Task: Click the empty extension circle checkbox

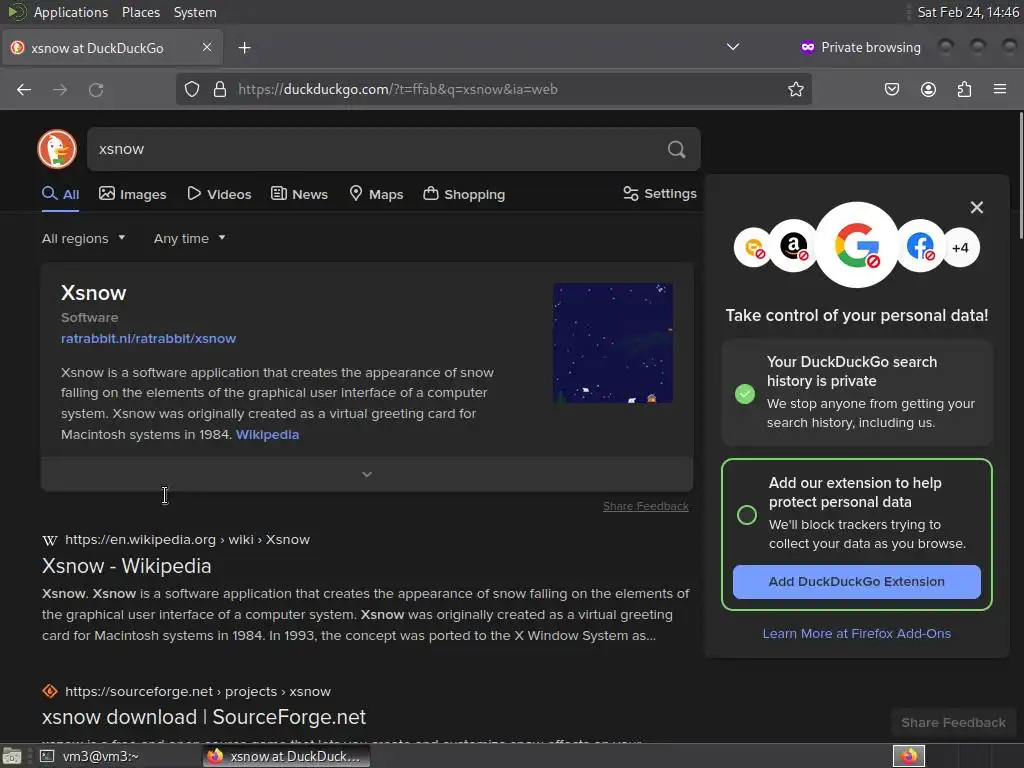Action: (746, 515)
